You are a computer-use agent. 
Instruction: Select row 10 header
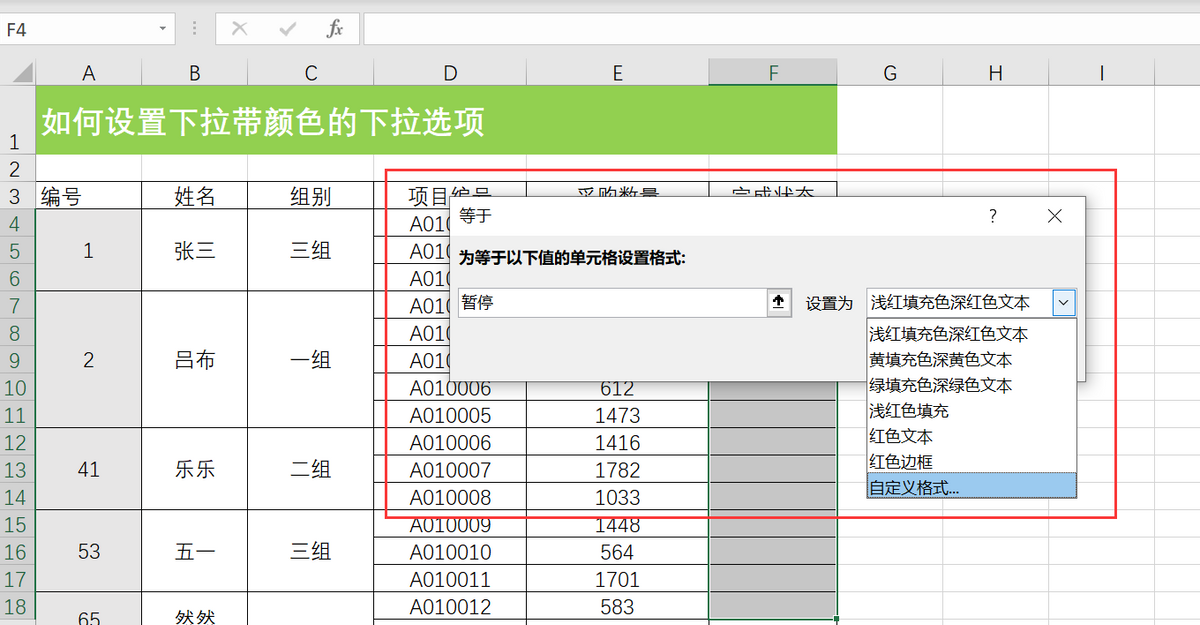(18, 387)
